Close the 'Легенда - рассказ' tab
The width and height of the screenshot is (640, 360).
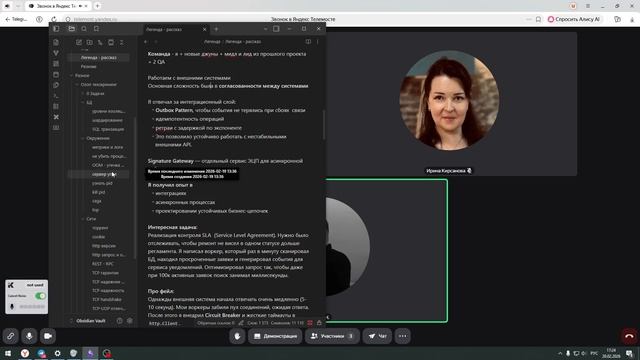click(204, 29)
